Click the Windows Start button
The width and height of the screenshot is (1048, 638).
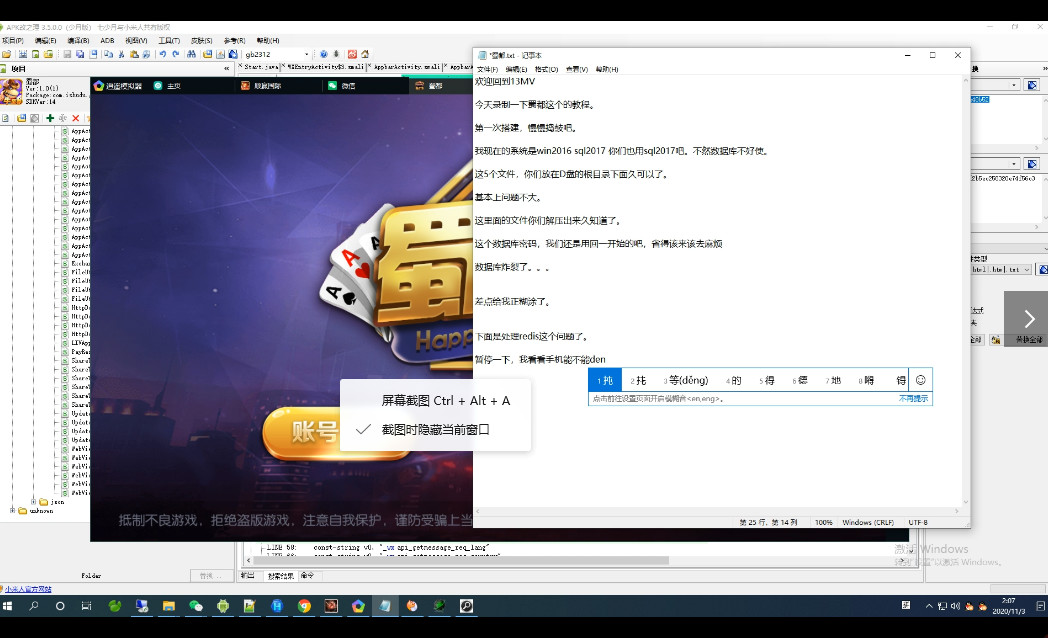(7, 606)
